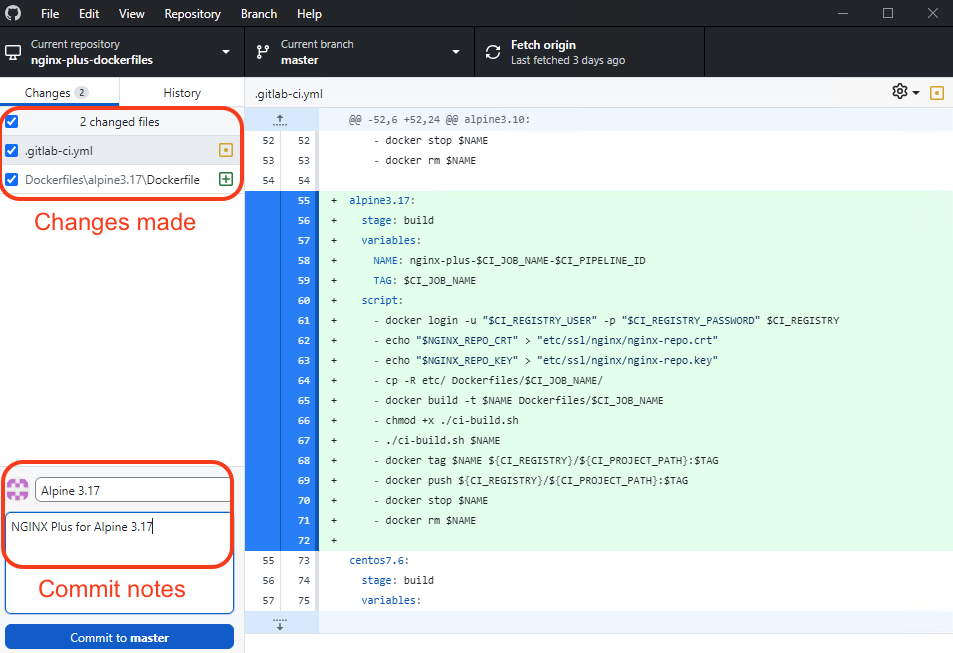The width and height of the screenshot is (953, 653).
Task: Click the user avatar beside commit summary
Action: point(18,489)
